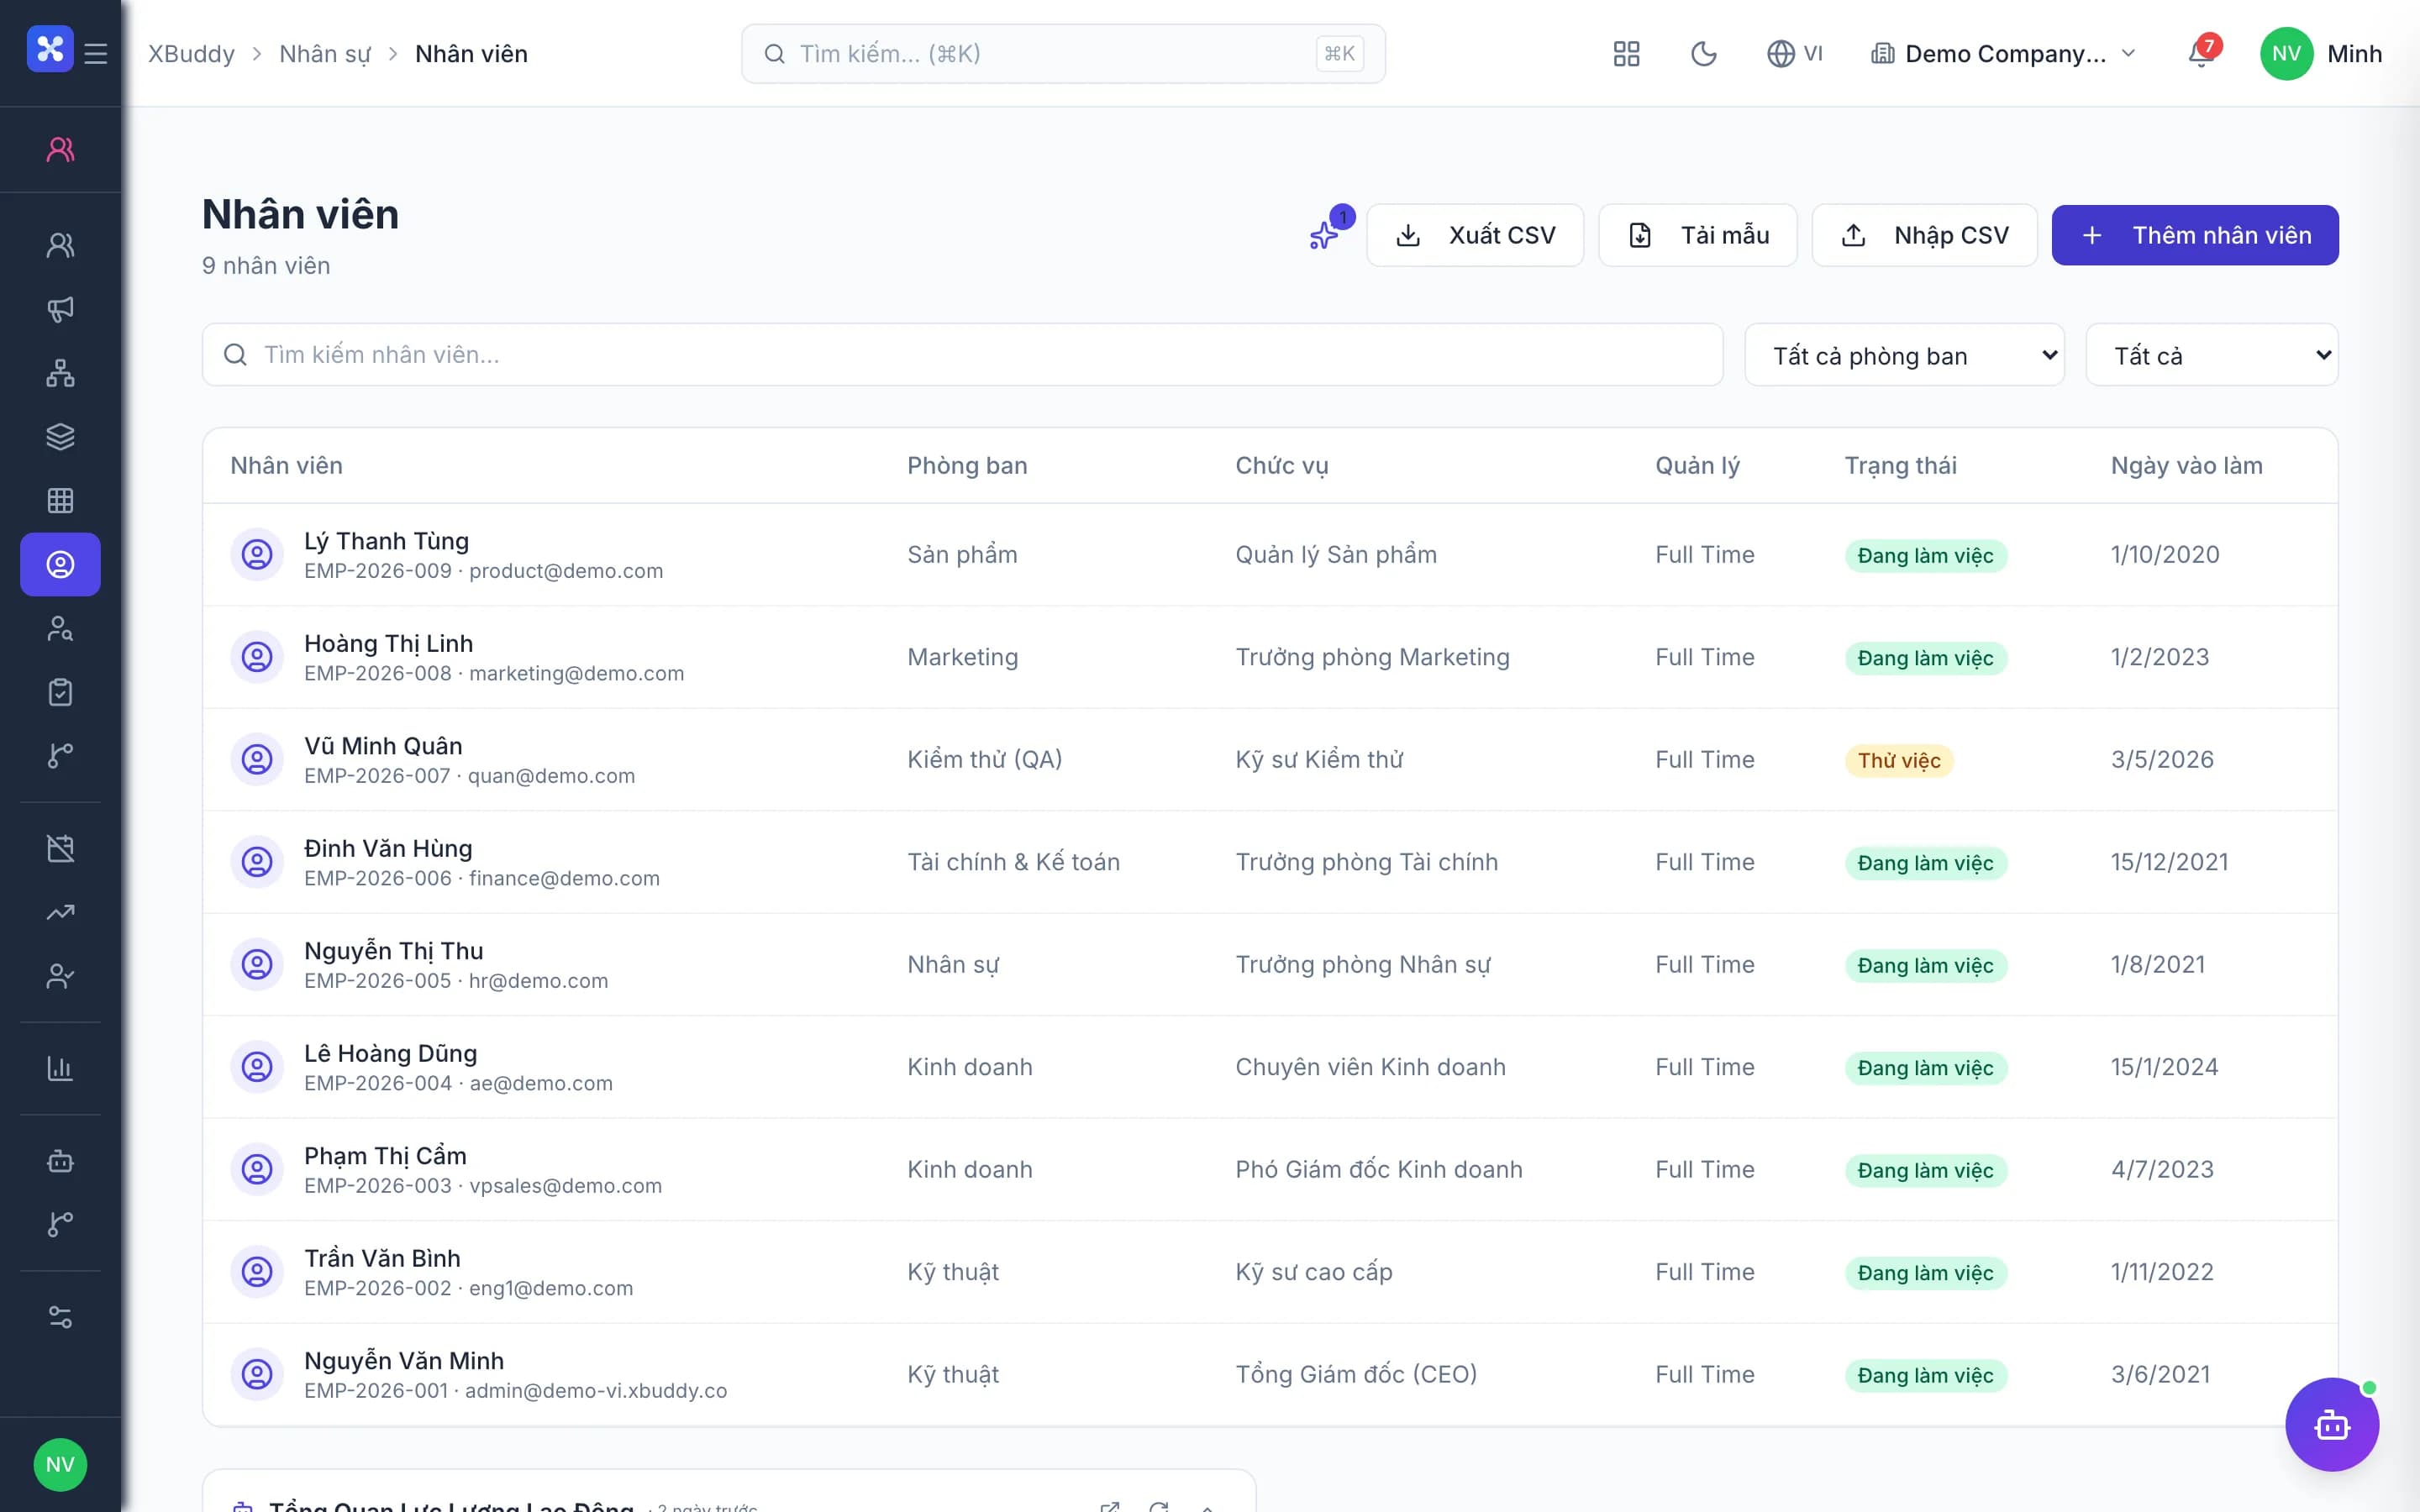Open the branch icon under the clipboard icon
Image resolution: width=2420 pixels, height=1512 pixels.
60,756
